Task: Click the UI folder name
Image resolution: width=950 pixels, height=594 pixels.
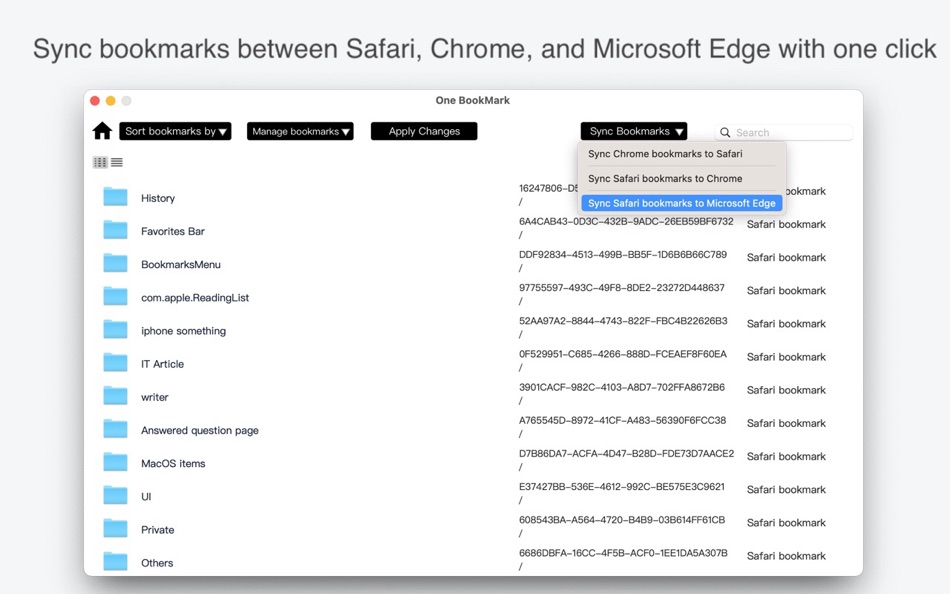Action: pyautogui.click(x=146, y=497)
